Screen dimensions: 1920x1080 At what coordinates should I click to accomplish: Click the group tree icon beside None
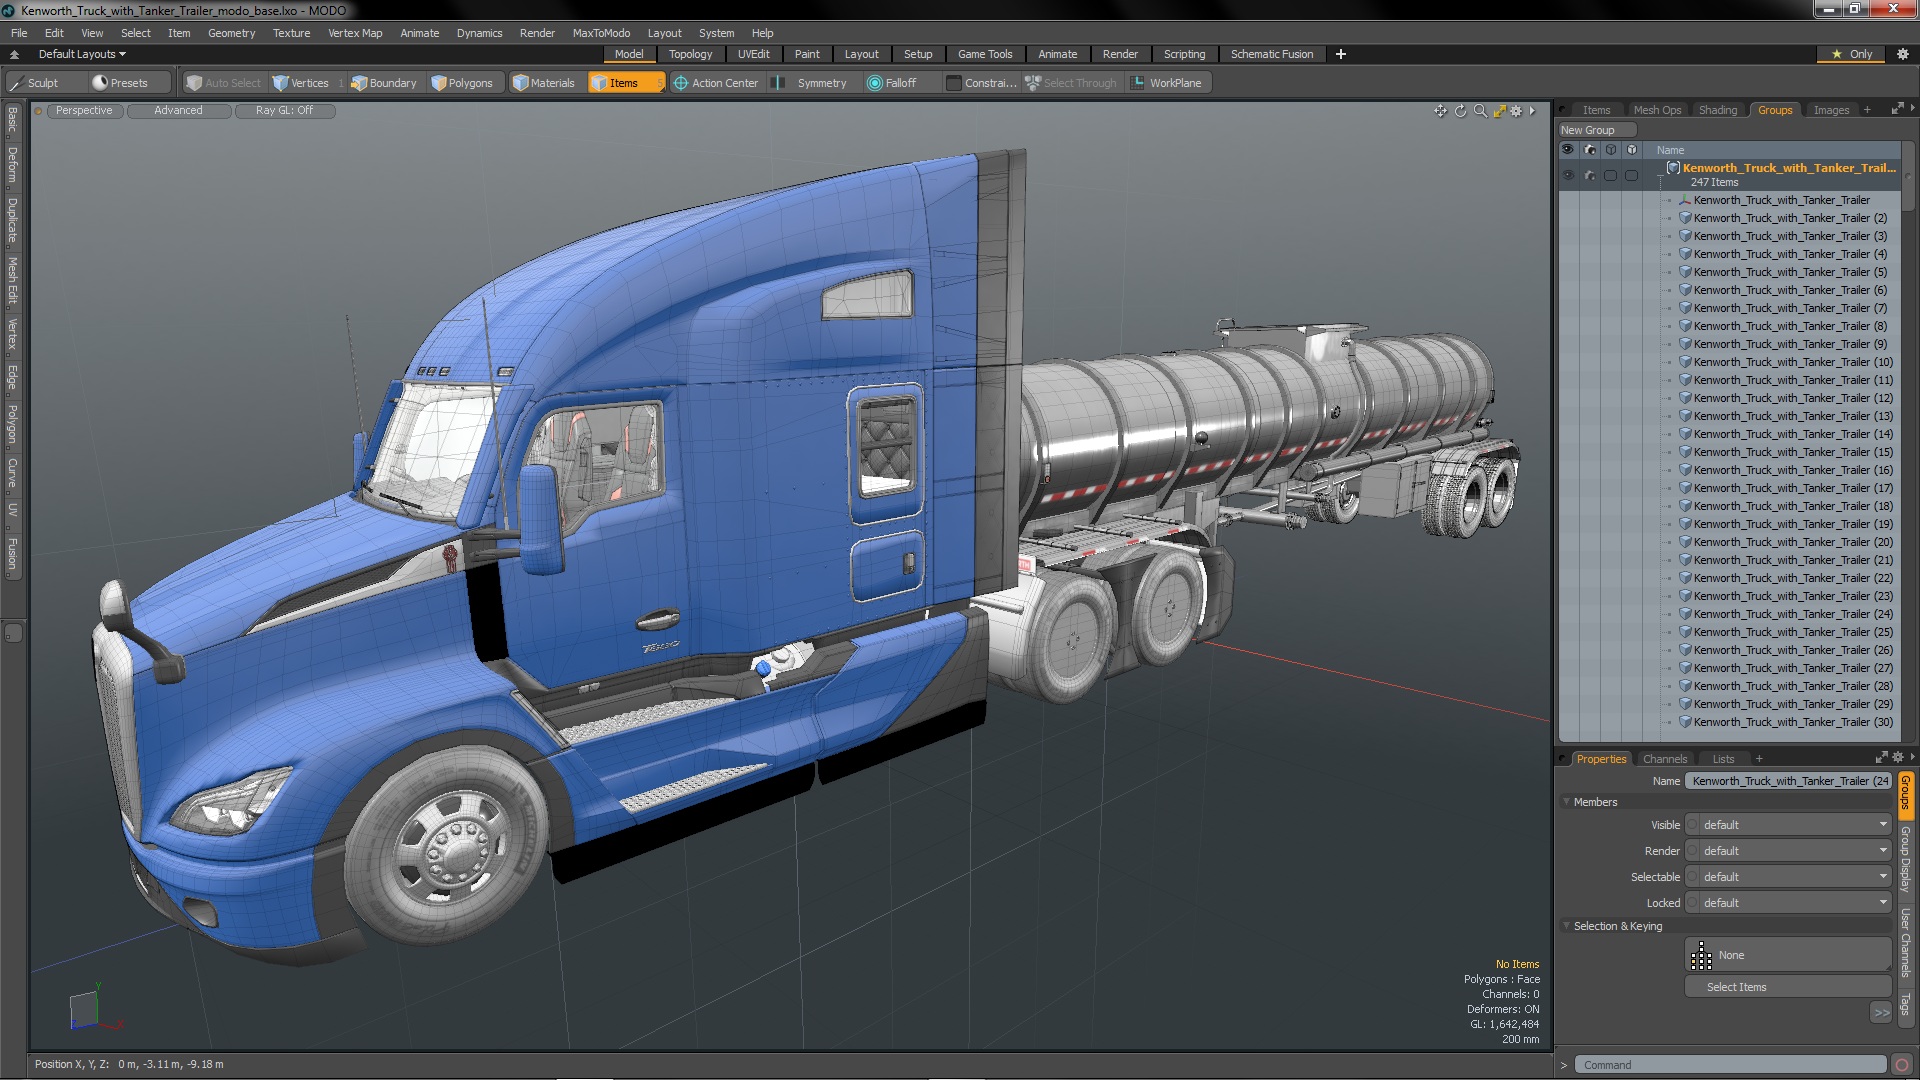[1701, 956]
